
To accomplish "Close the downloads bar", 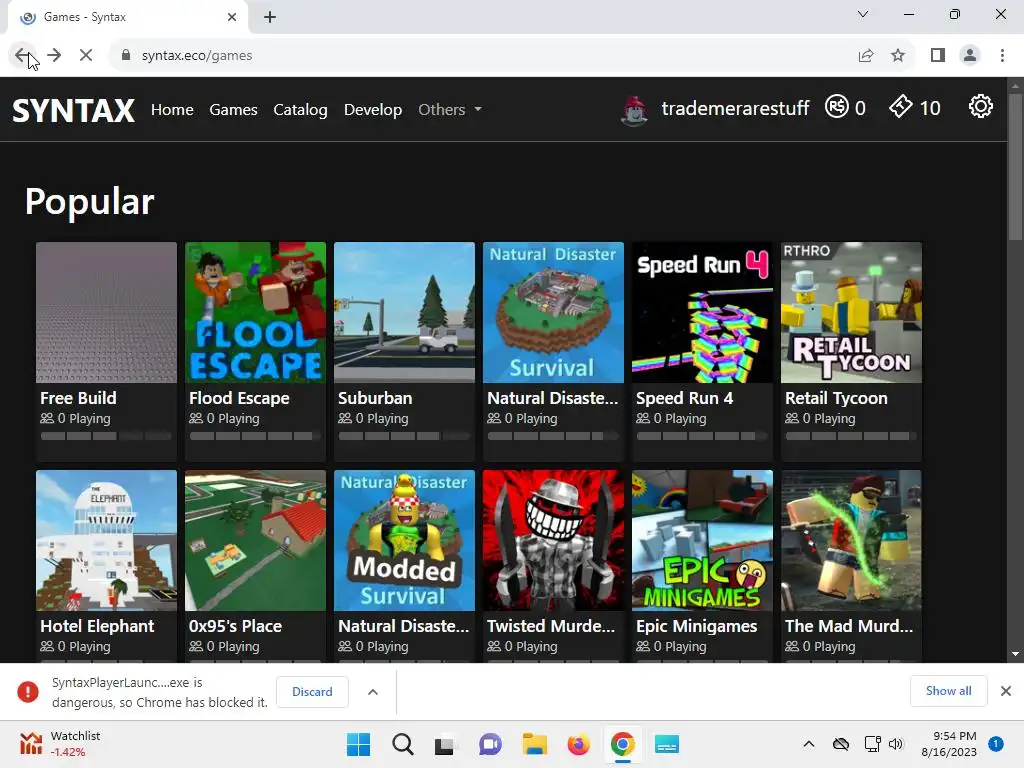I will point(1006,691).
